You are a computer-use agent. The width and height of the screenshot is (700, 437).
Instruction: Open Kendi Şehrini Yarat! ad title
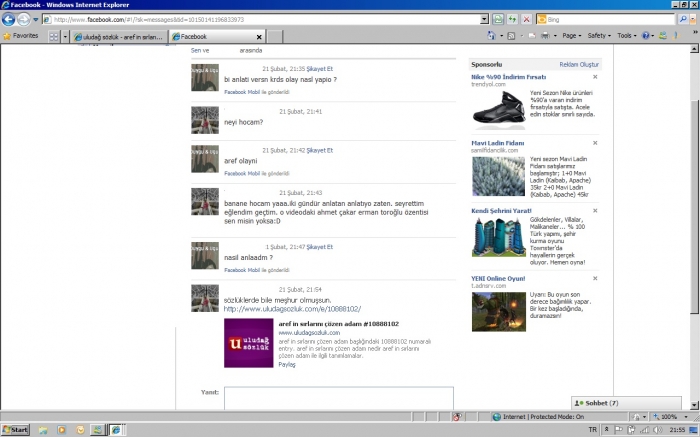tap(501, 211)
